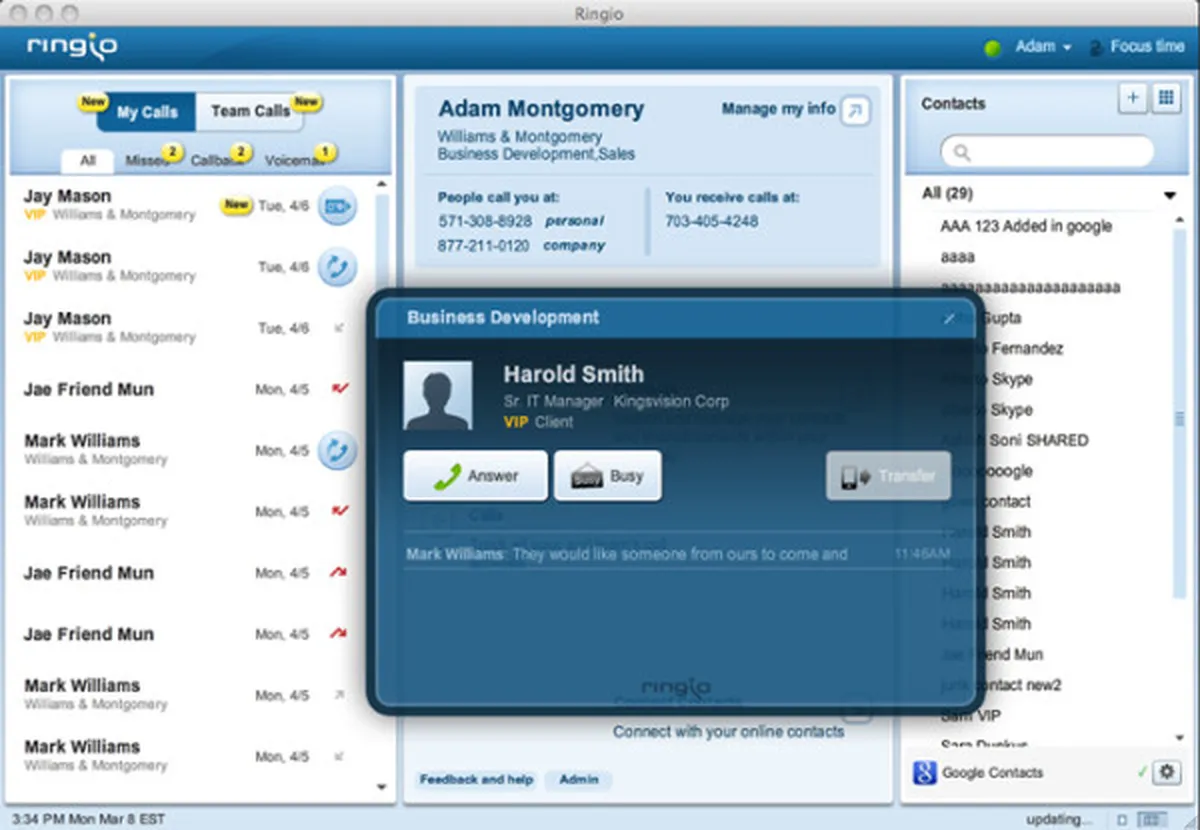Image resolution: width=1200 pixels, height=830 pixels.
Task: Click Harold Smith's avatar picture
Action: [x=438, y=396]
